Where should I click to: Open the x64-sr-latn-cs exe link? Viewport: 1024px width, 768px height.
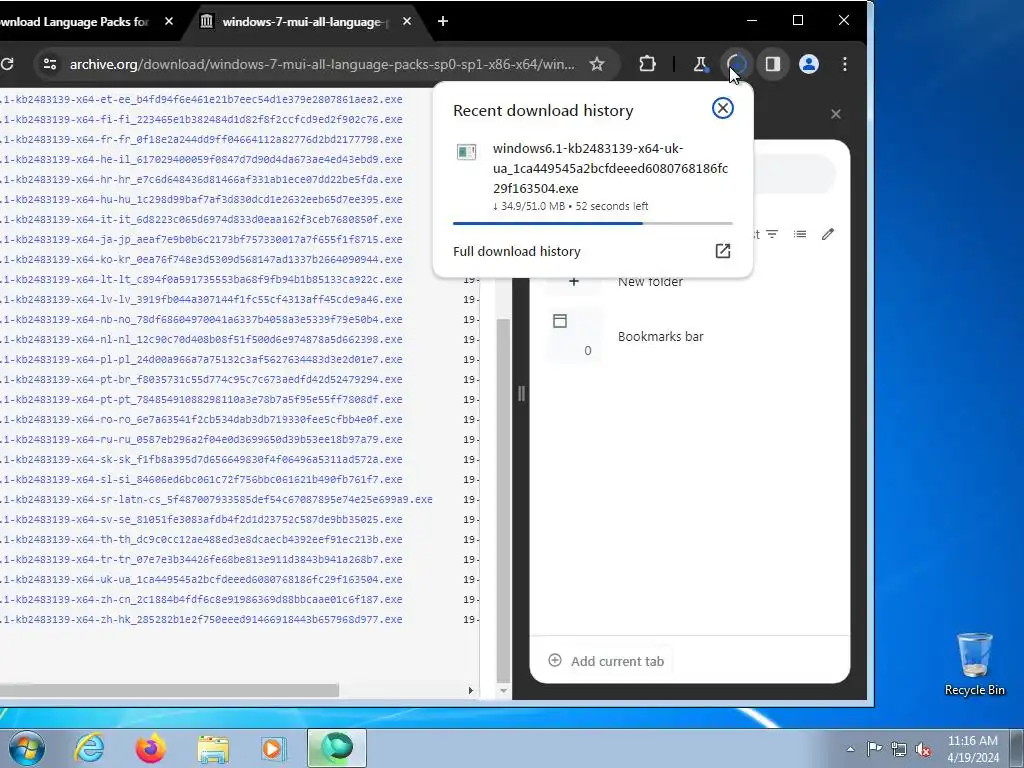point(216,500)
